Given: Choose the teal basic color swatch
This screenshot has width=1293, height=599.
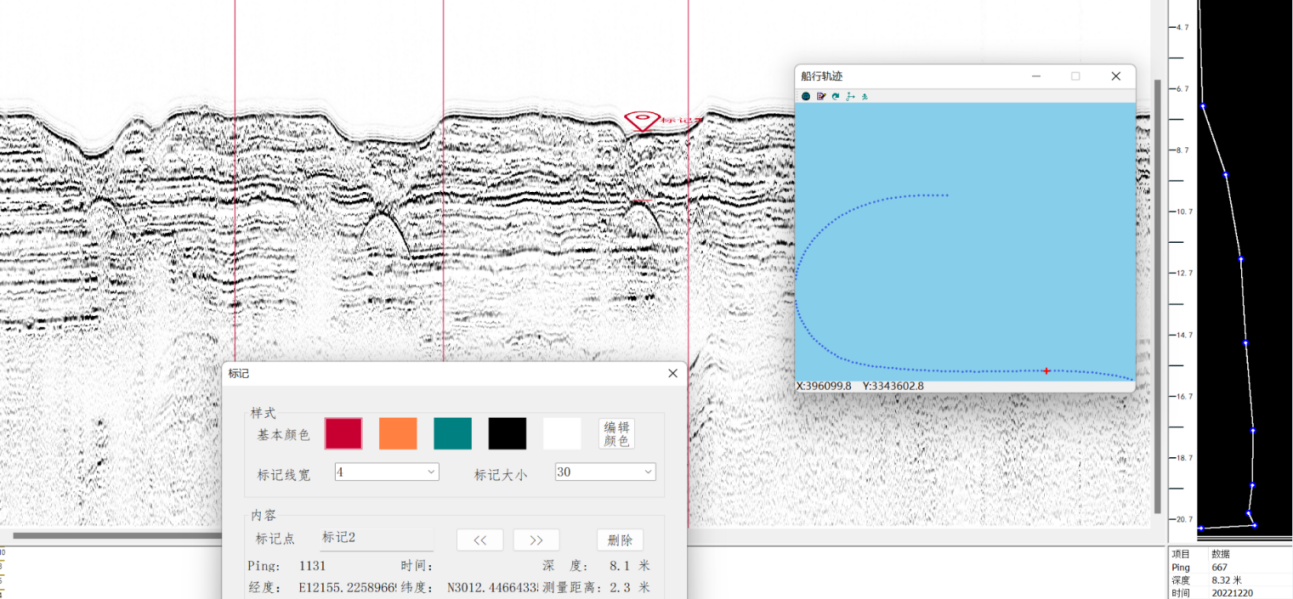Looking at the screenshot, I should [452, 434].
